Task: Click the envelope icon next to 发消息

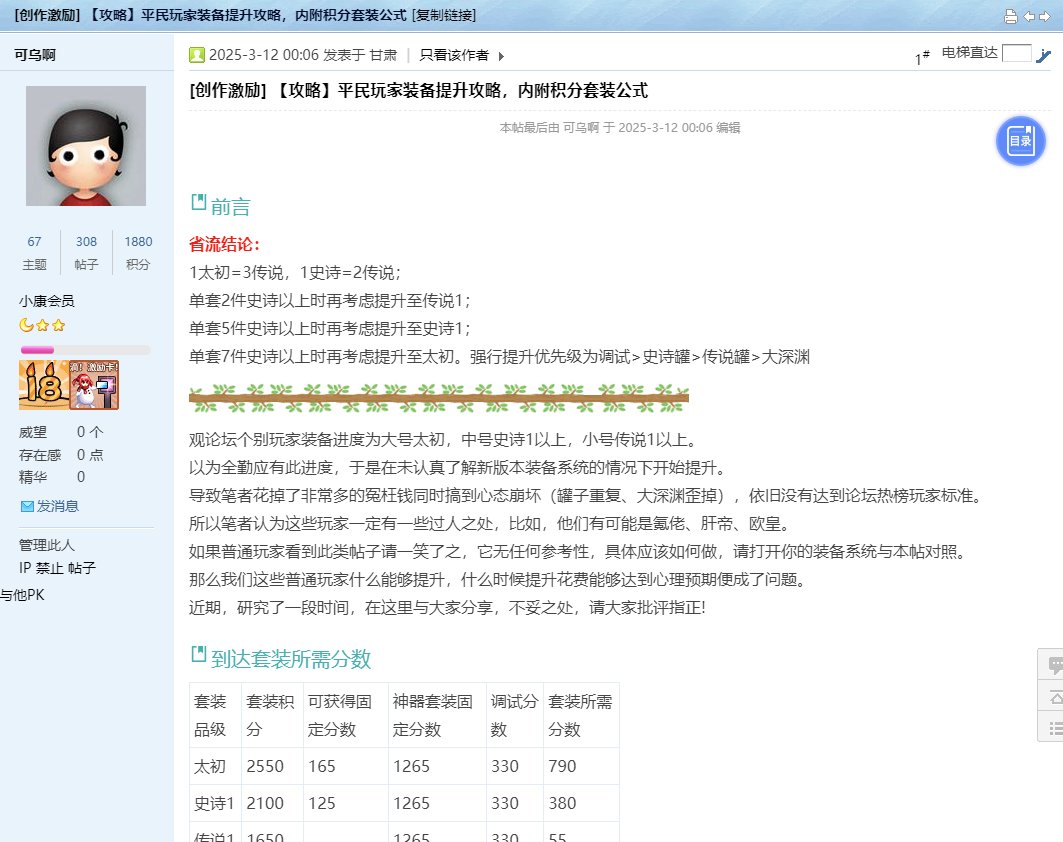Action: click(27, 506)
